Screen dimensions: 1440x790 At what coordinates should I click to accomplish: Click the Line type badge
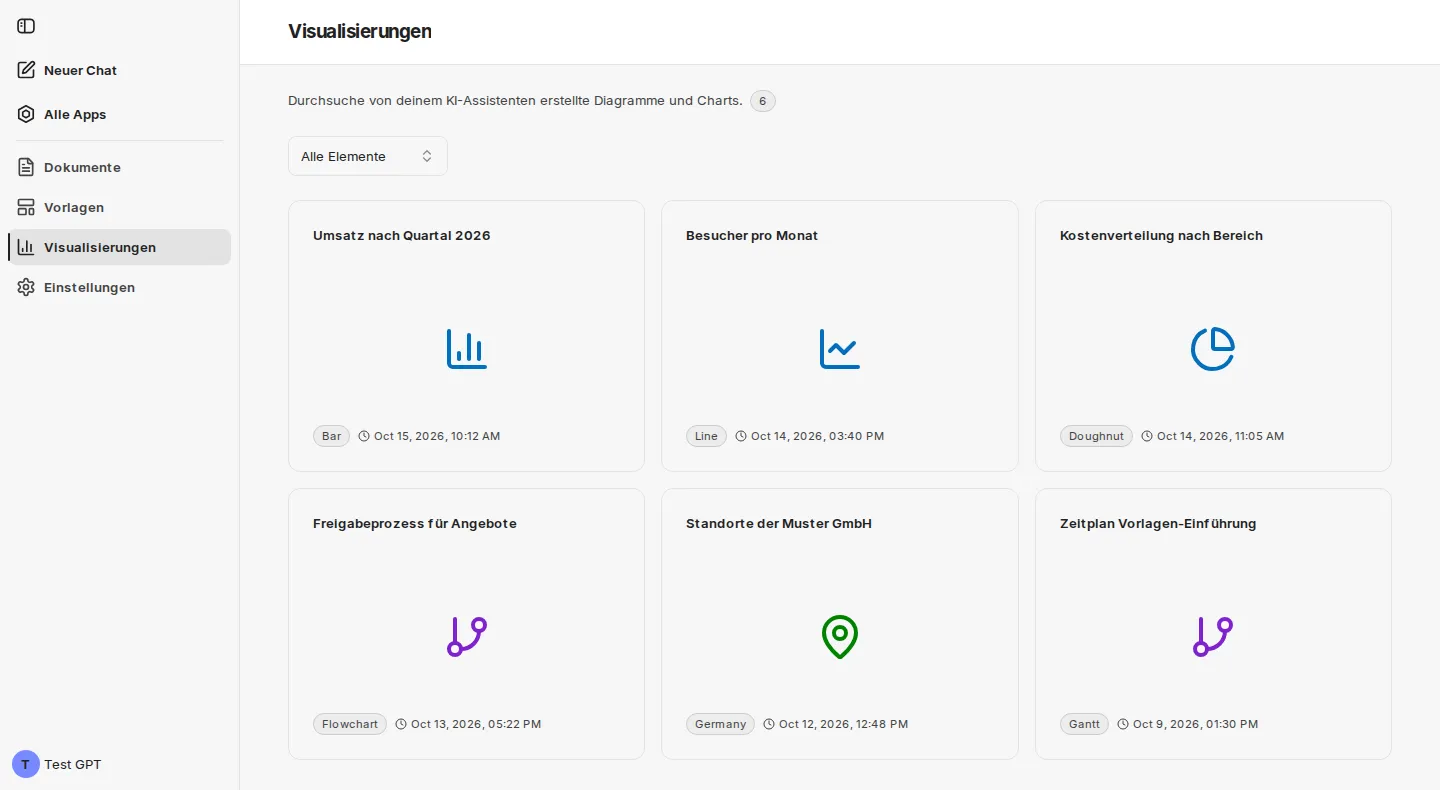pyautogui.click(x=707, y=436)
